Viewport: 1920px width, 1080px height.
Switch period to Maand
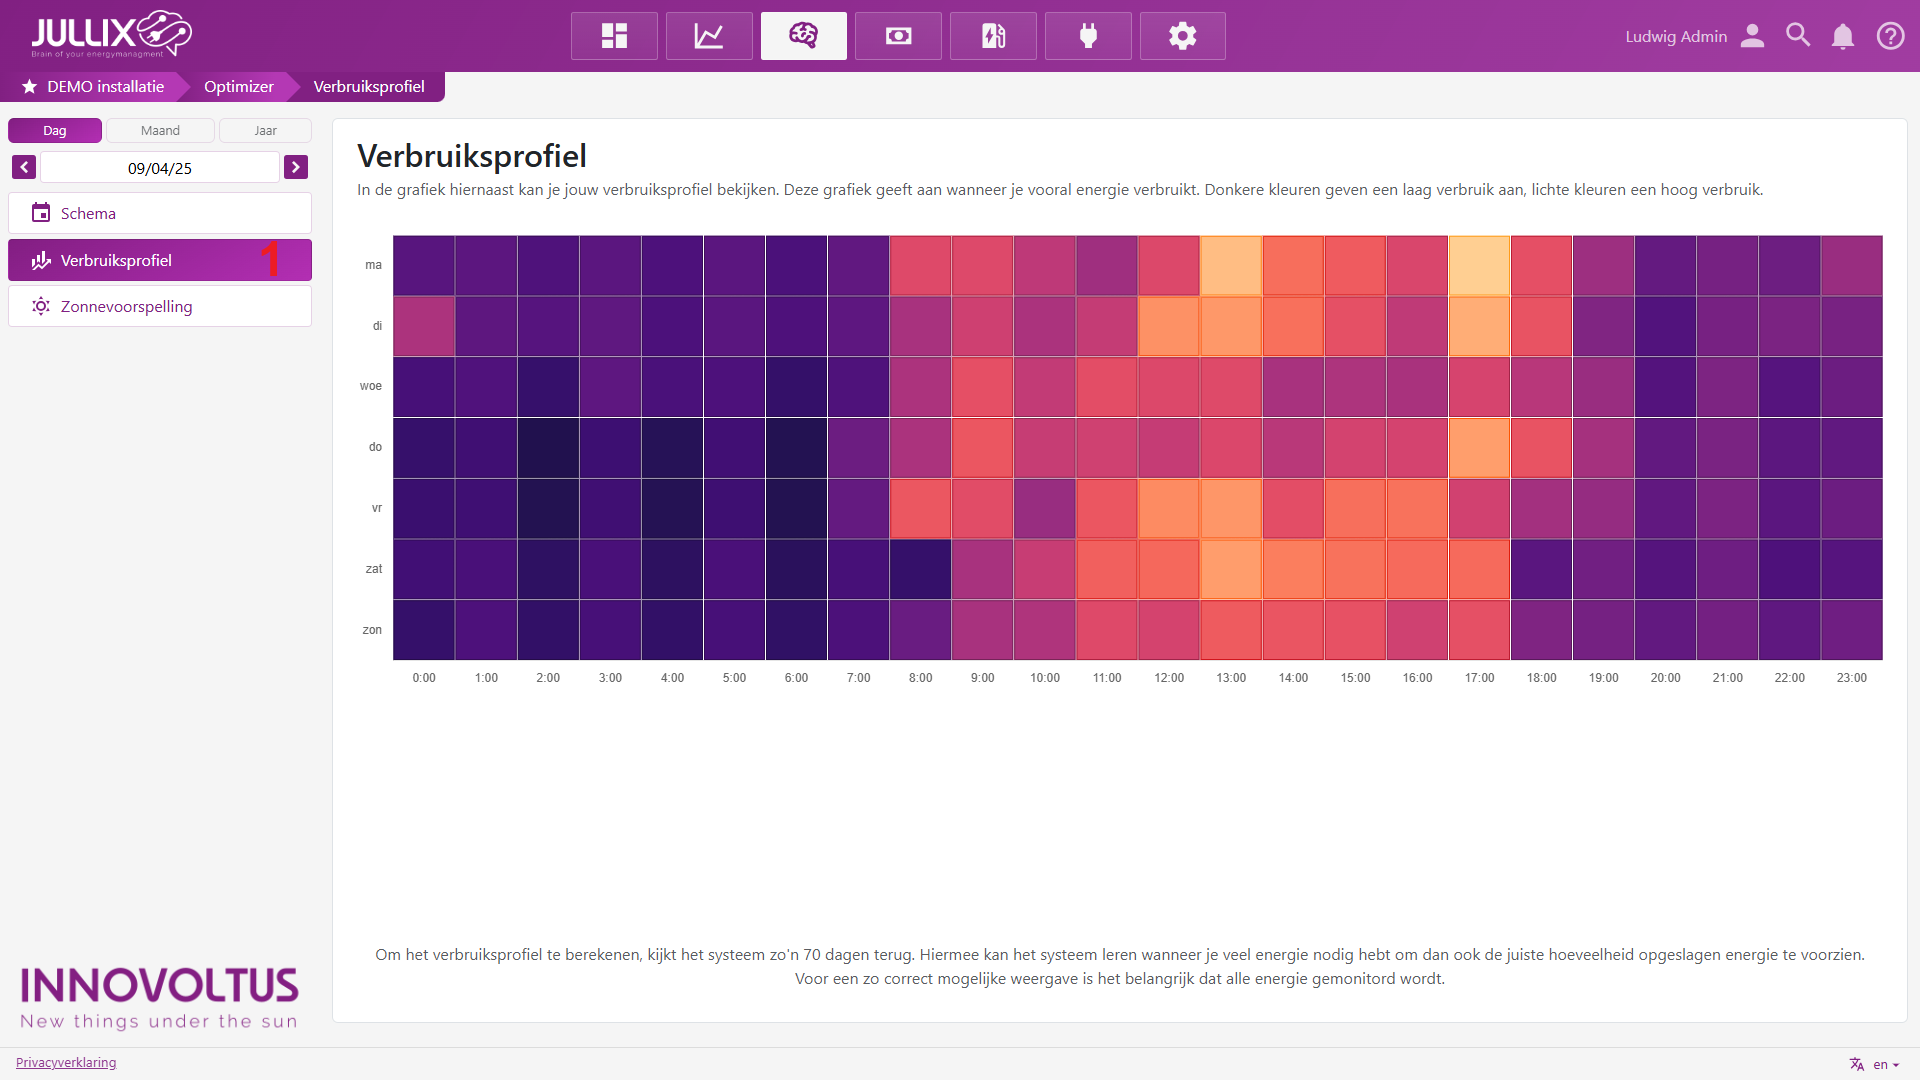point(160,131)
